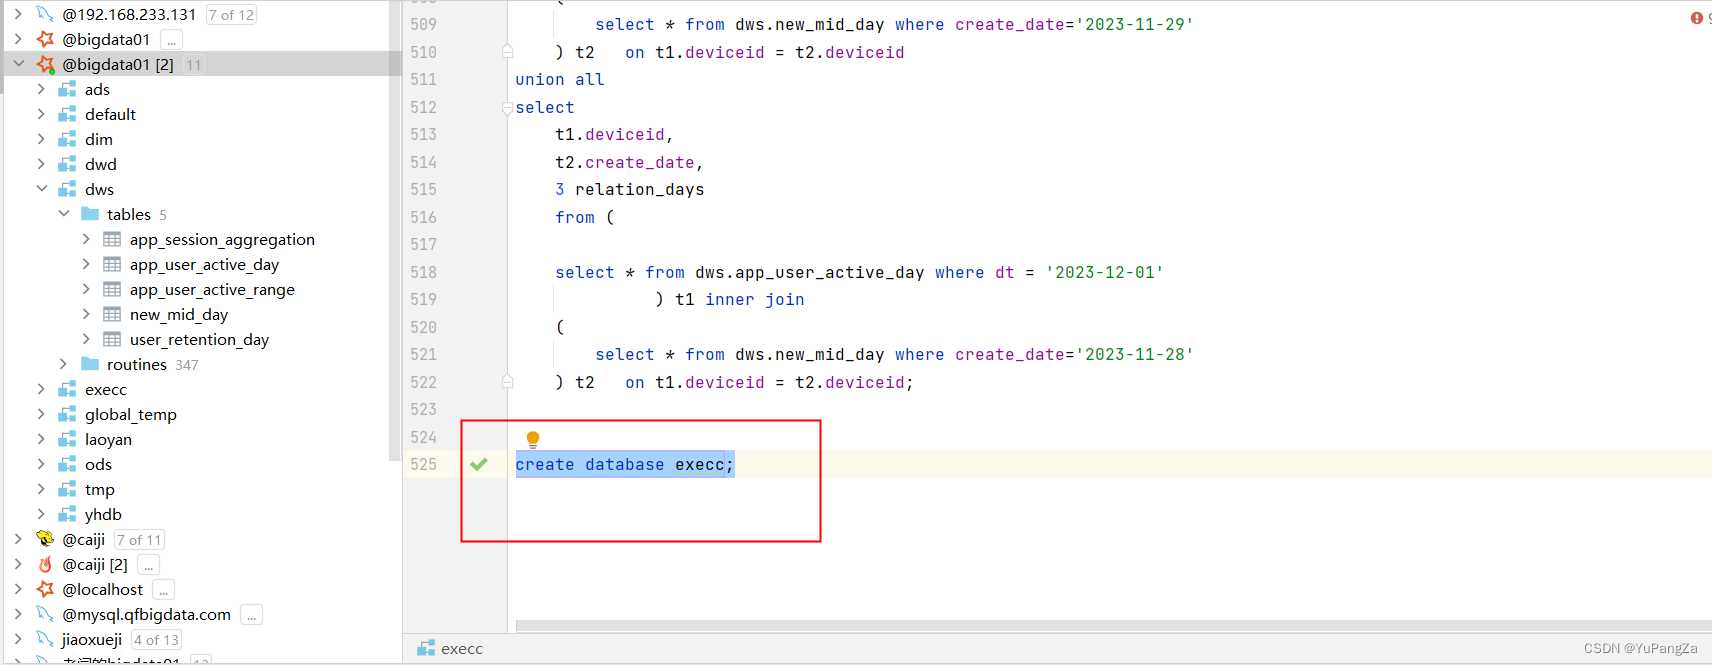This screenshot has height=665, width=1712.
Task: Click the selected 'create database execc;' statement
Action: click(625, 464)
